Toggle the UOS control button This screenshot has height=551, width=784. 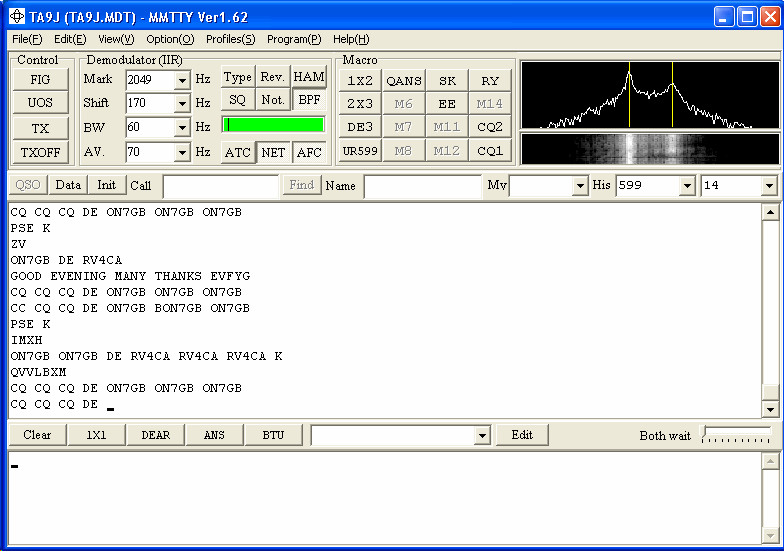(40, 102)
